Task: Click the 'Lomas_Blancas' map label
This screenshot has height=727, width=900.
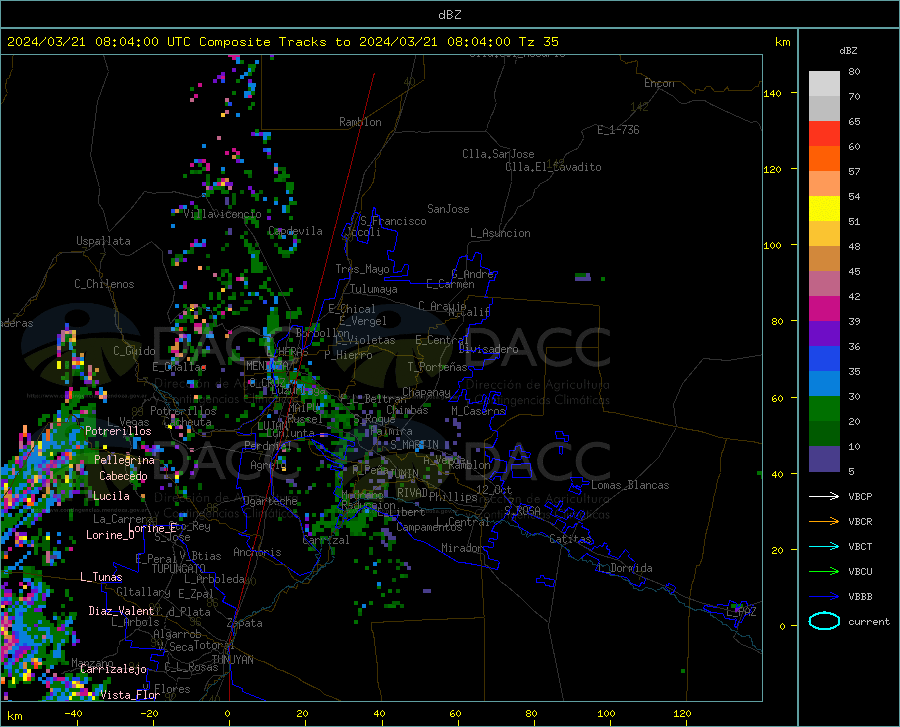Action: (630, 485)
